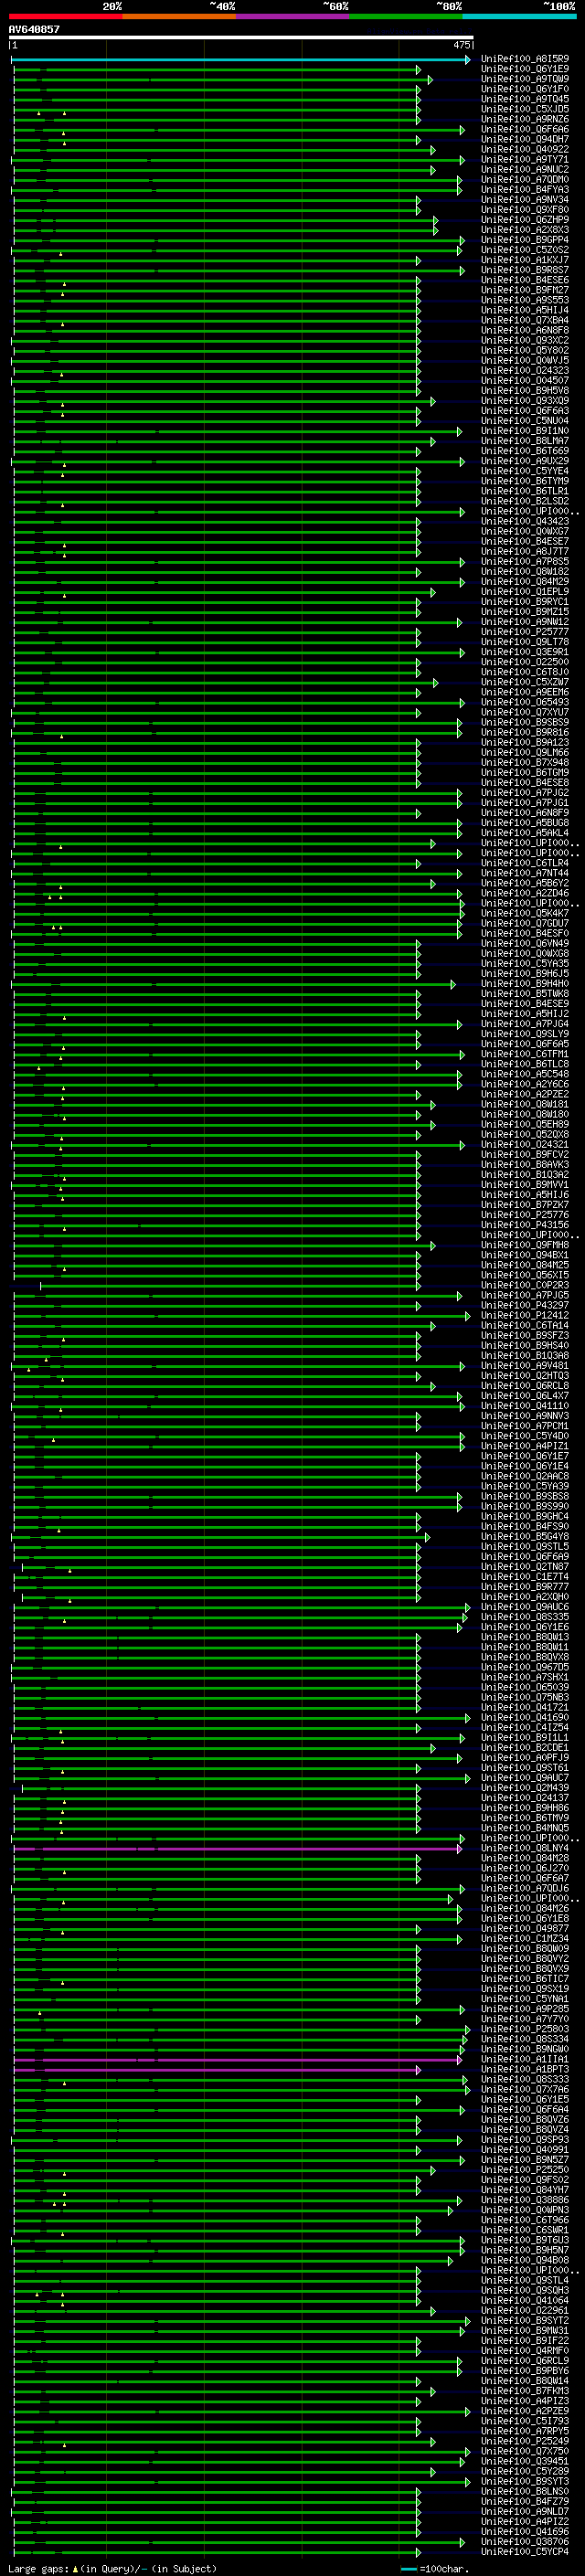Click hit label UniRef100_B9S990
Image resolution: width=585 pixels, height=2576 pixels.
[x=525, y=1506]
